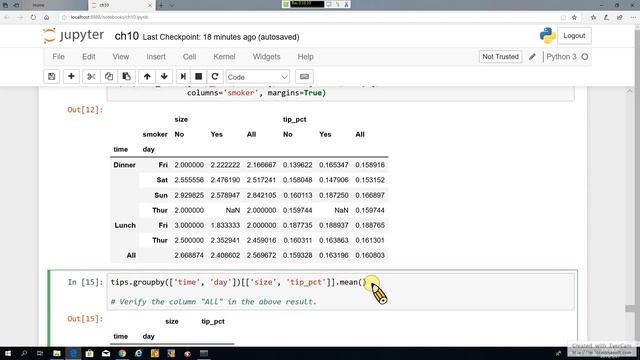This screenshot has height=360, width=640.
Task: Click in the In [15] code cell
Action: (340, 292)
